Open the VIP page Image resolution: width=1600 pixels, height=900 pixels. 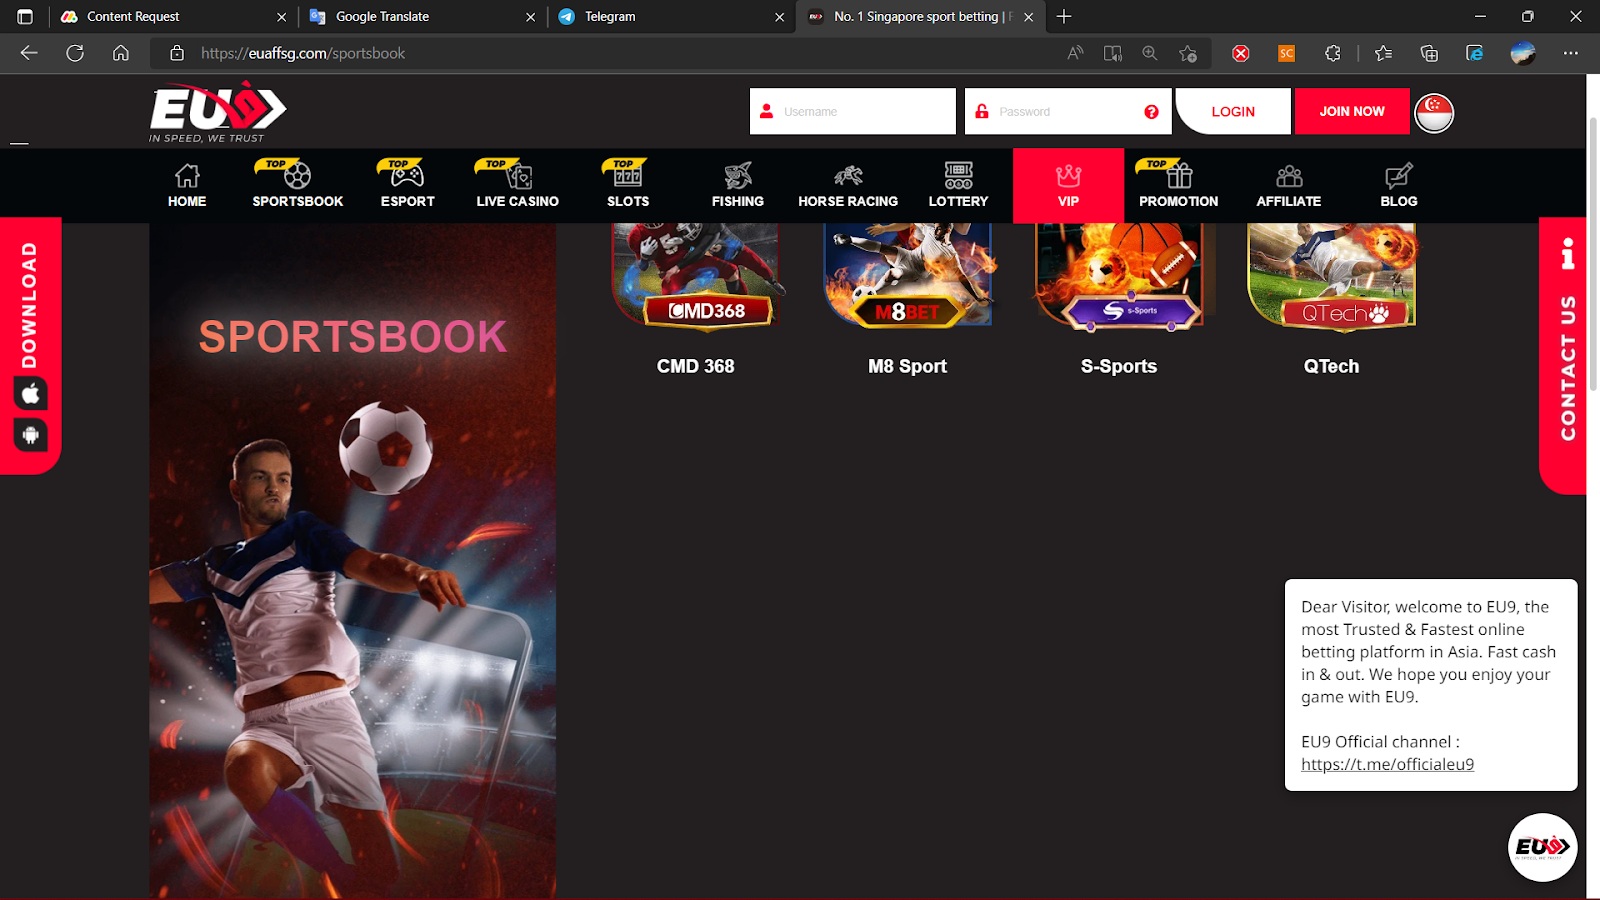tap(1068, 186)
